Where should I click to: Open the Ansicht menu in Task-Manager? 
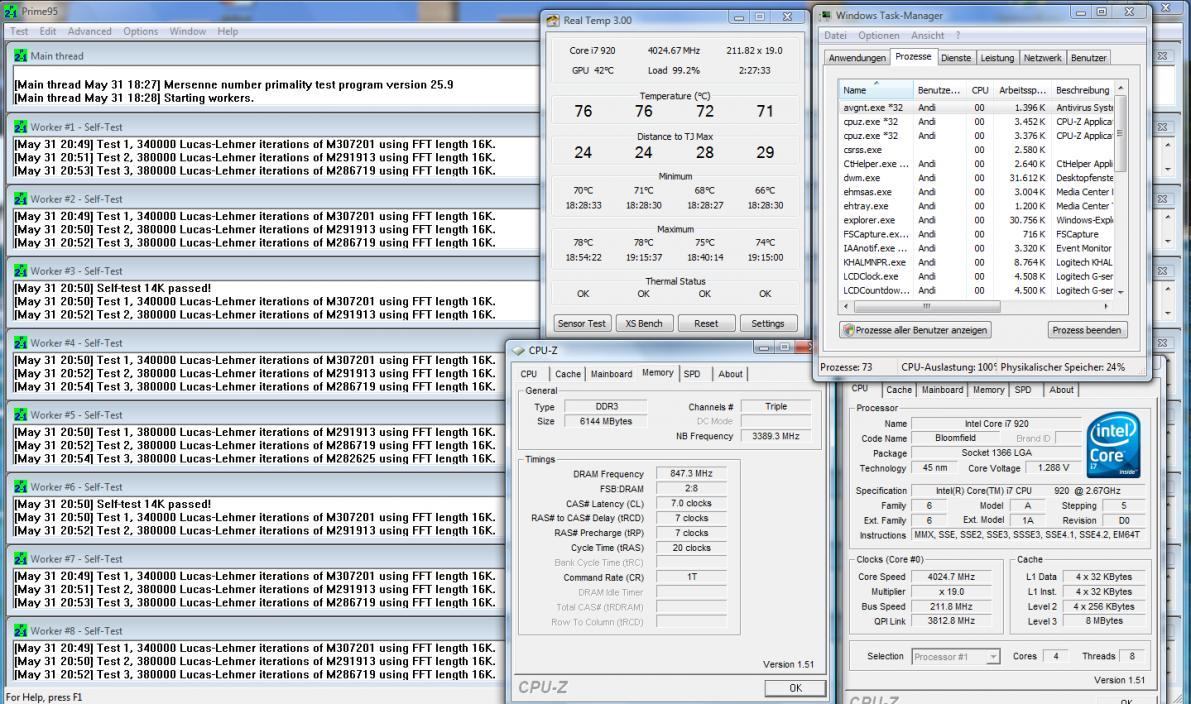click(x=927, y=36)
